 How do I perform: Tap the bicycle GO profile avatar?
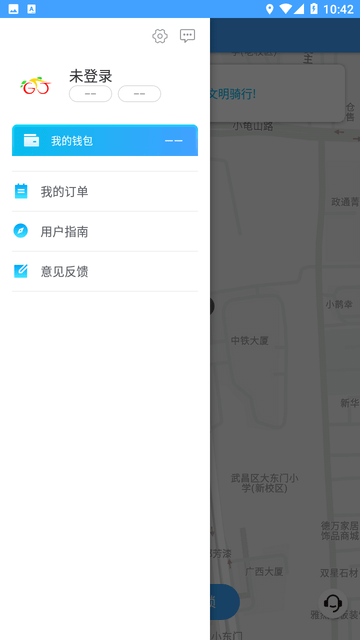(x=36, y=86)
